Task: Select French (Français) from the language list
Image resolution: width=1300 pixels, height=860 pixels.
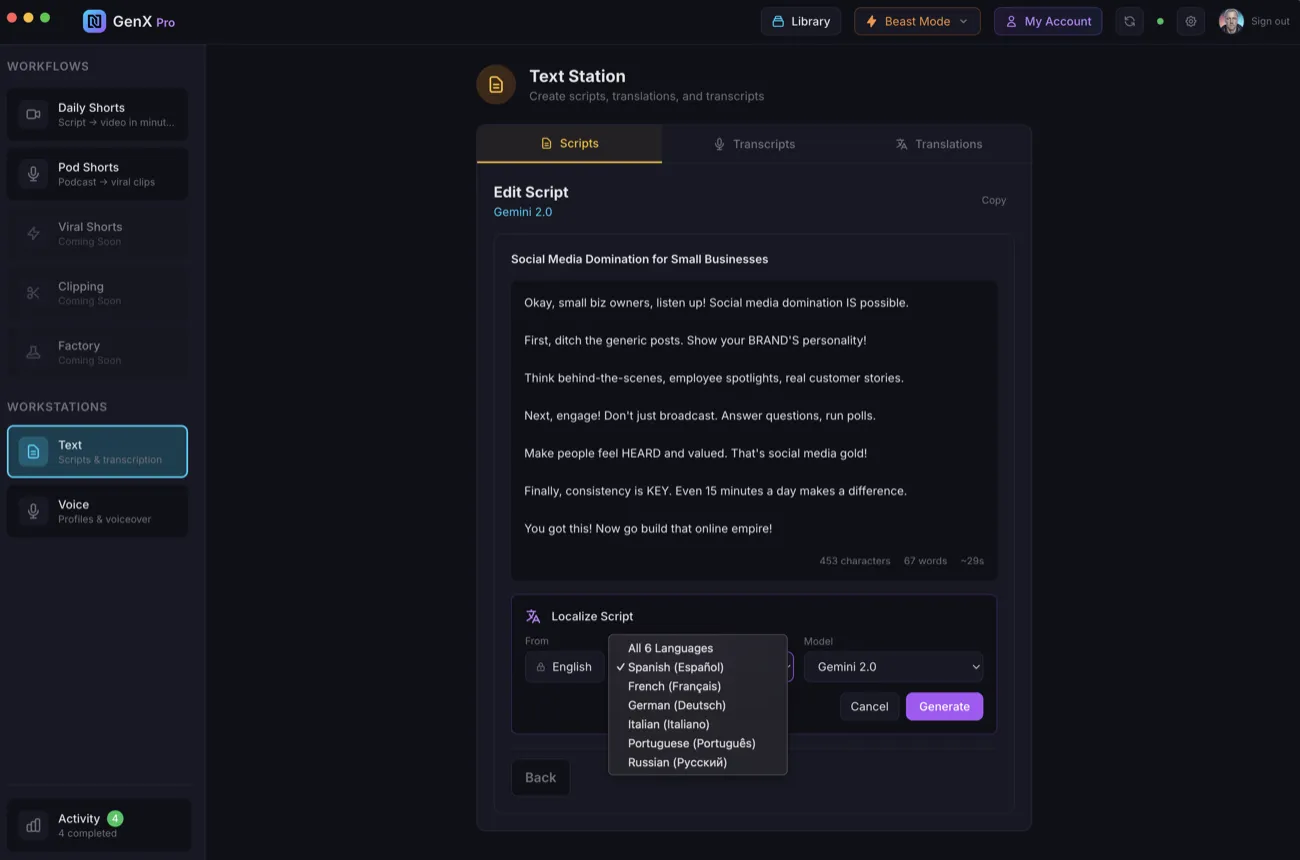Action: pyautogui.click(x=674, y=686)
